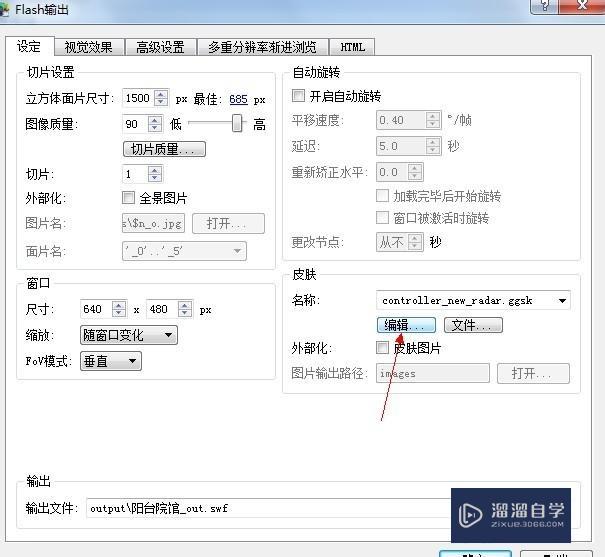Click the window width 640 field
This screenshot has height=557, width=605.
[x=96, y=309]
